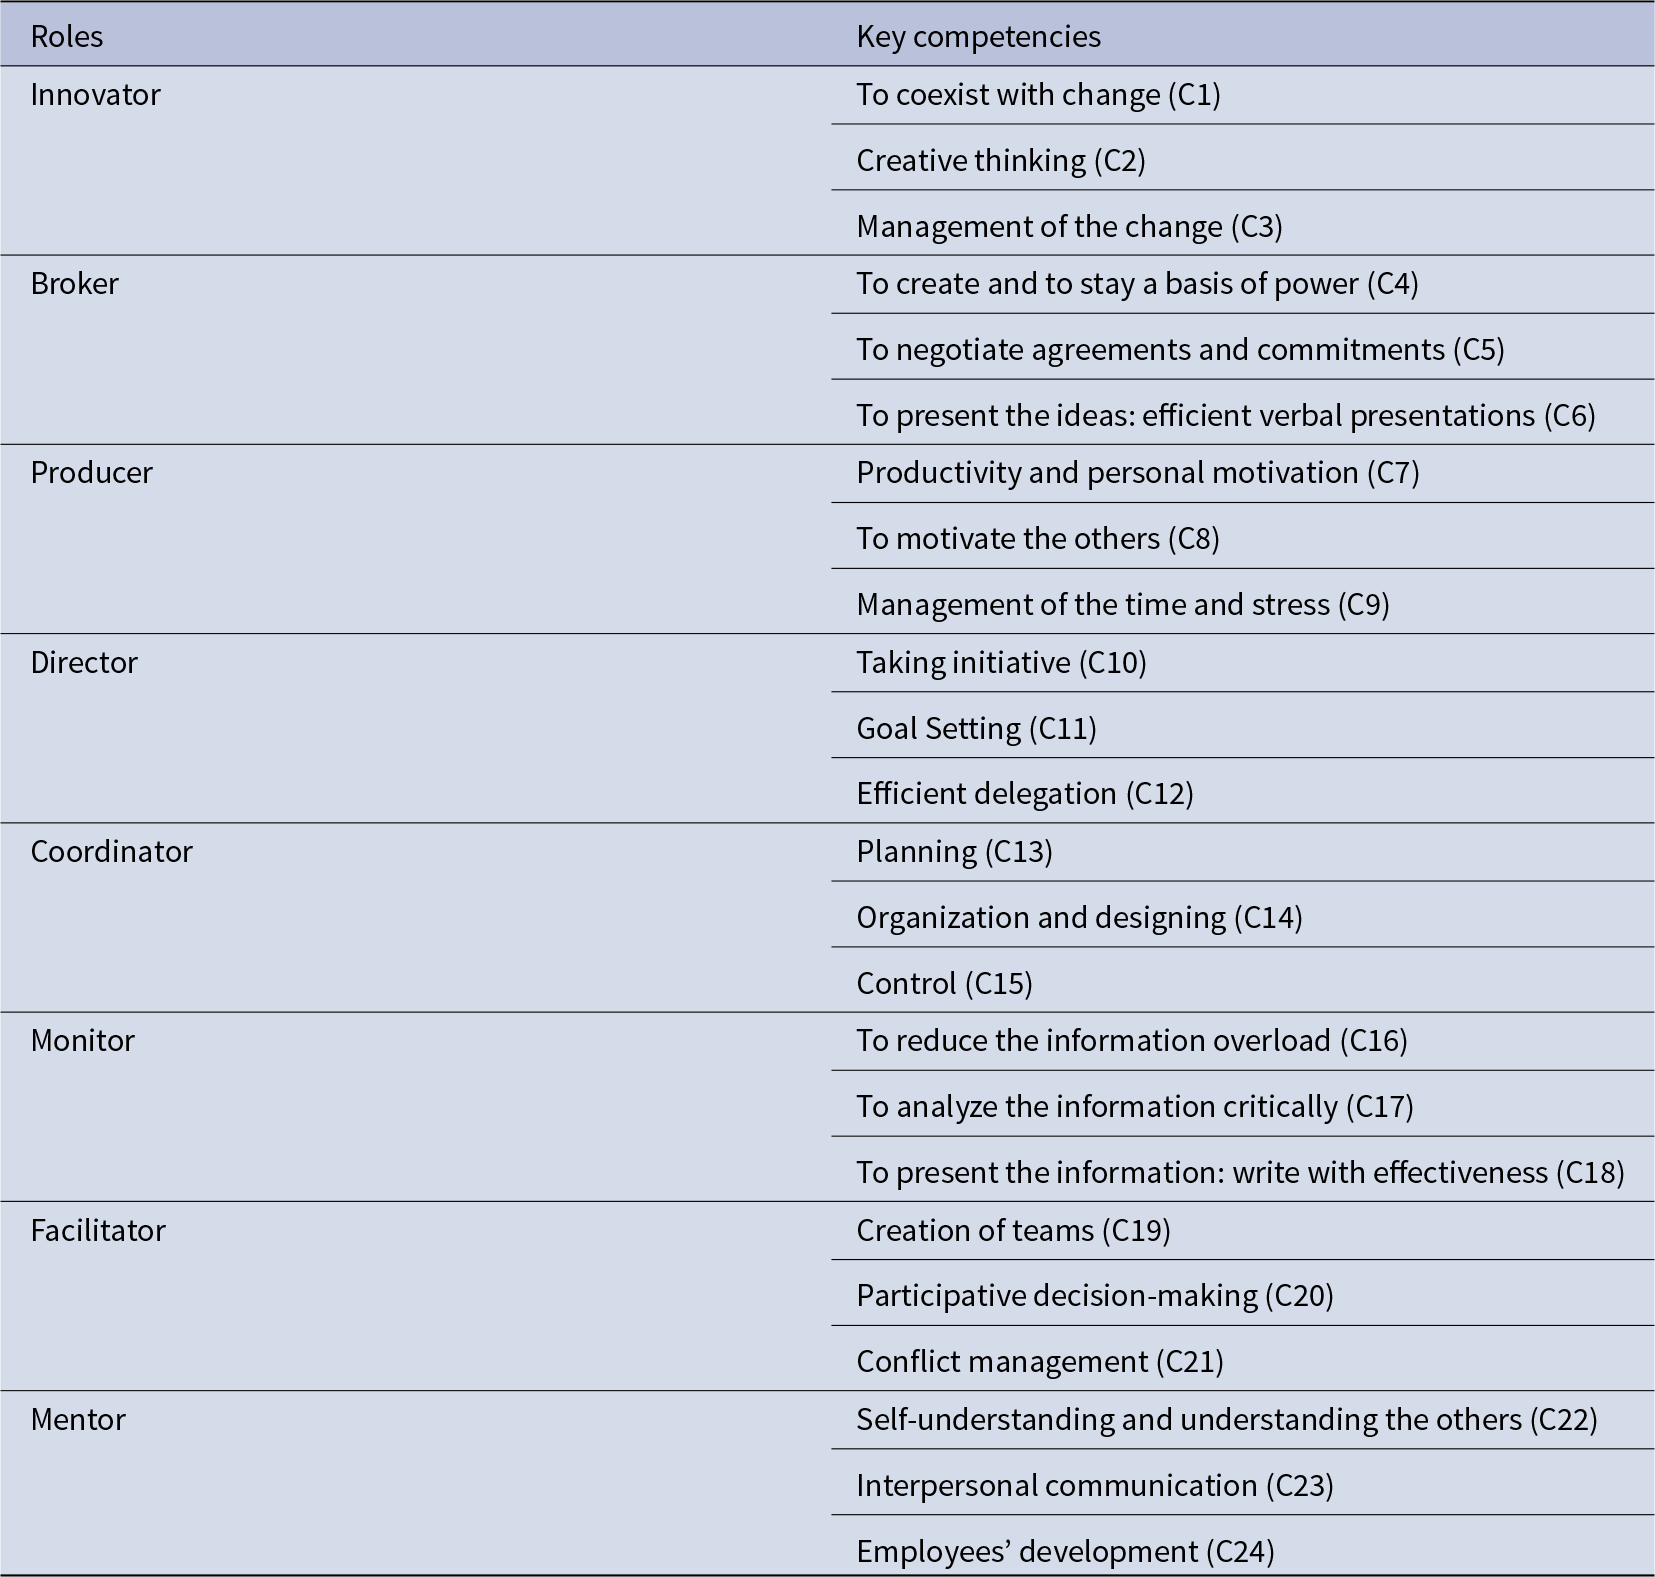Click the Roles column header
This screenshot has width=1655, height=1577.
click(x=67, y=36)
